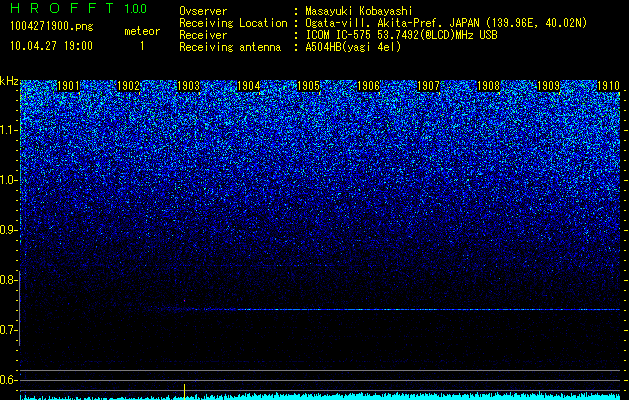Click the 1906 time marker
Viewport: 629px width, 400px height.
[x=368, y=86]
